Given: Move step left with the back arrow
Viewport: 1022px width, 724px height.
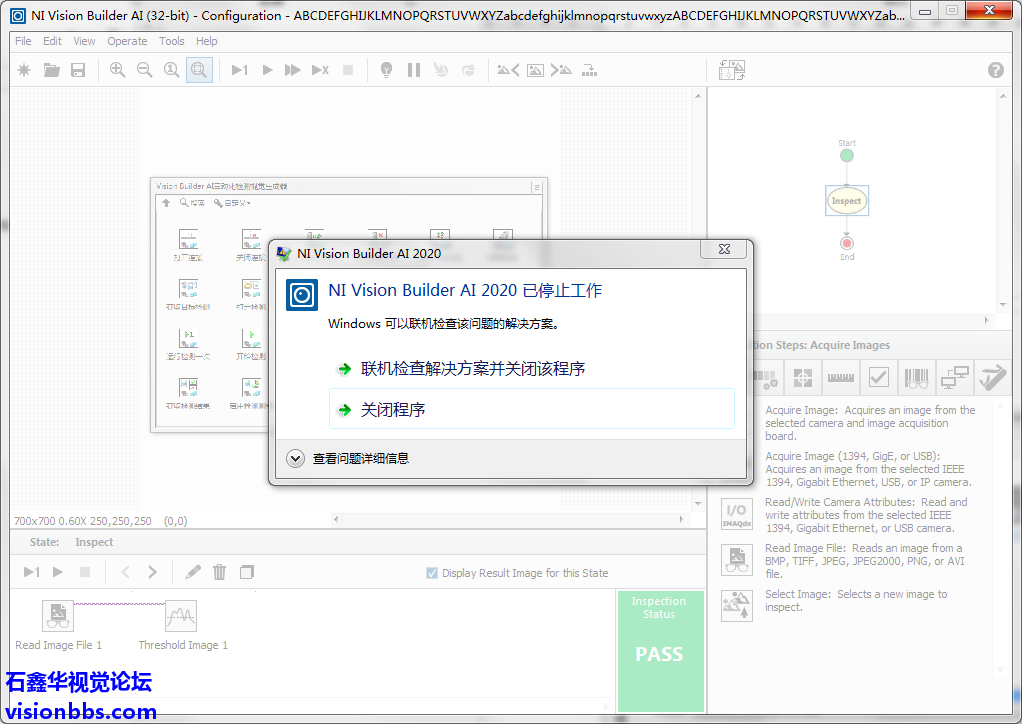Looking at the screenshot, I should pos(125,572).
